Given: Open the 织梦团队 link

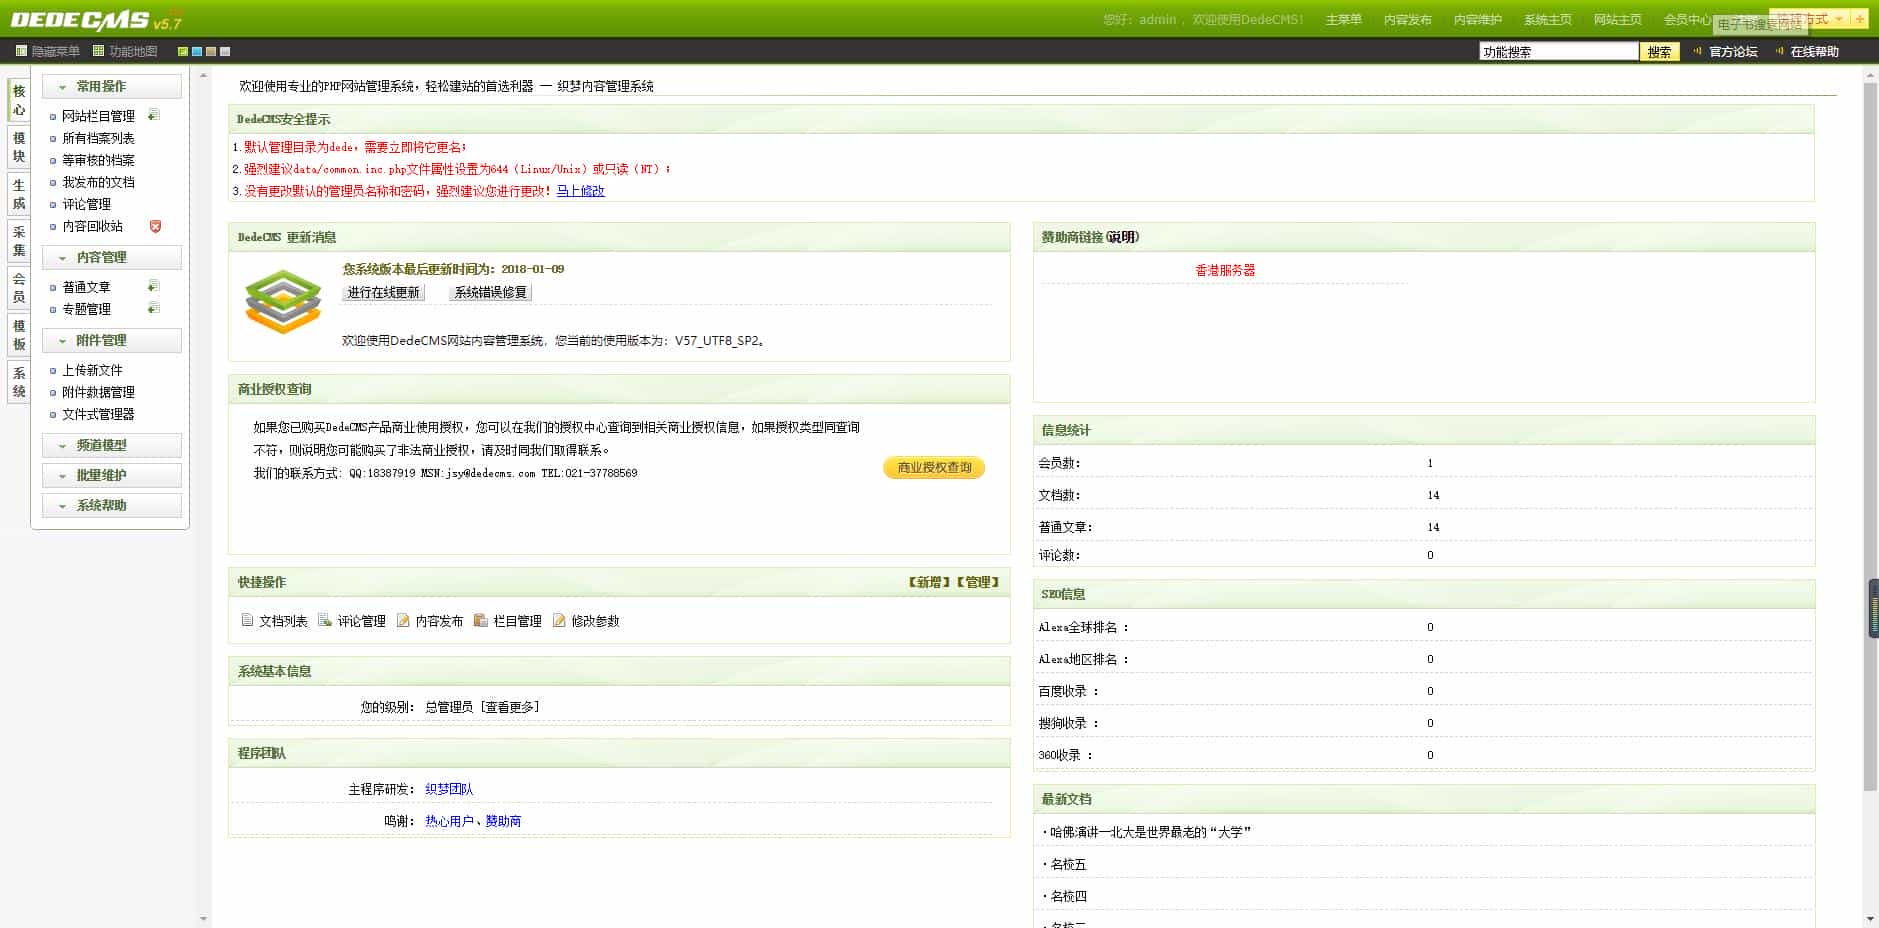Looking at the screenshot, I should point(449,789).
